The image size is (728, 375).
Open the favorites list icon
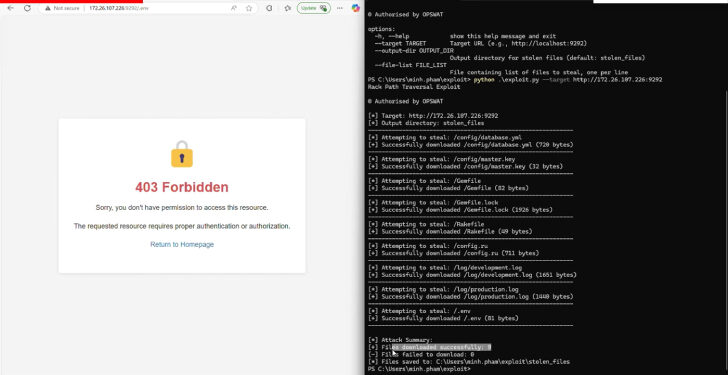[287, 8]
